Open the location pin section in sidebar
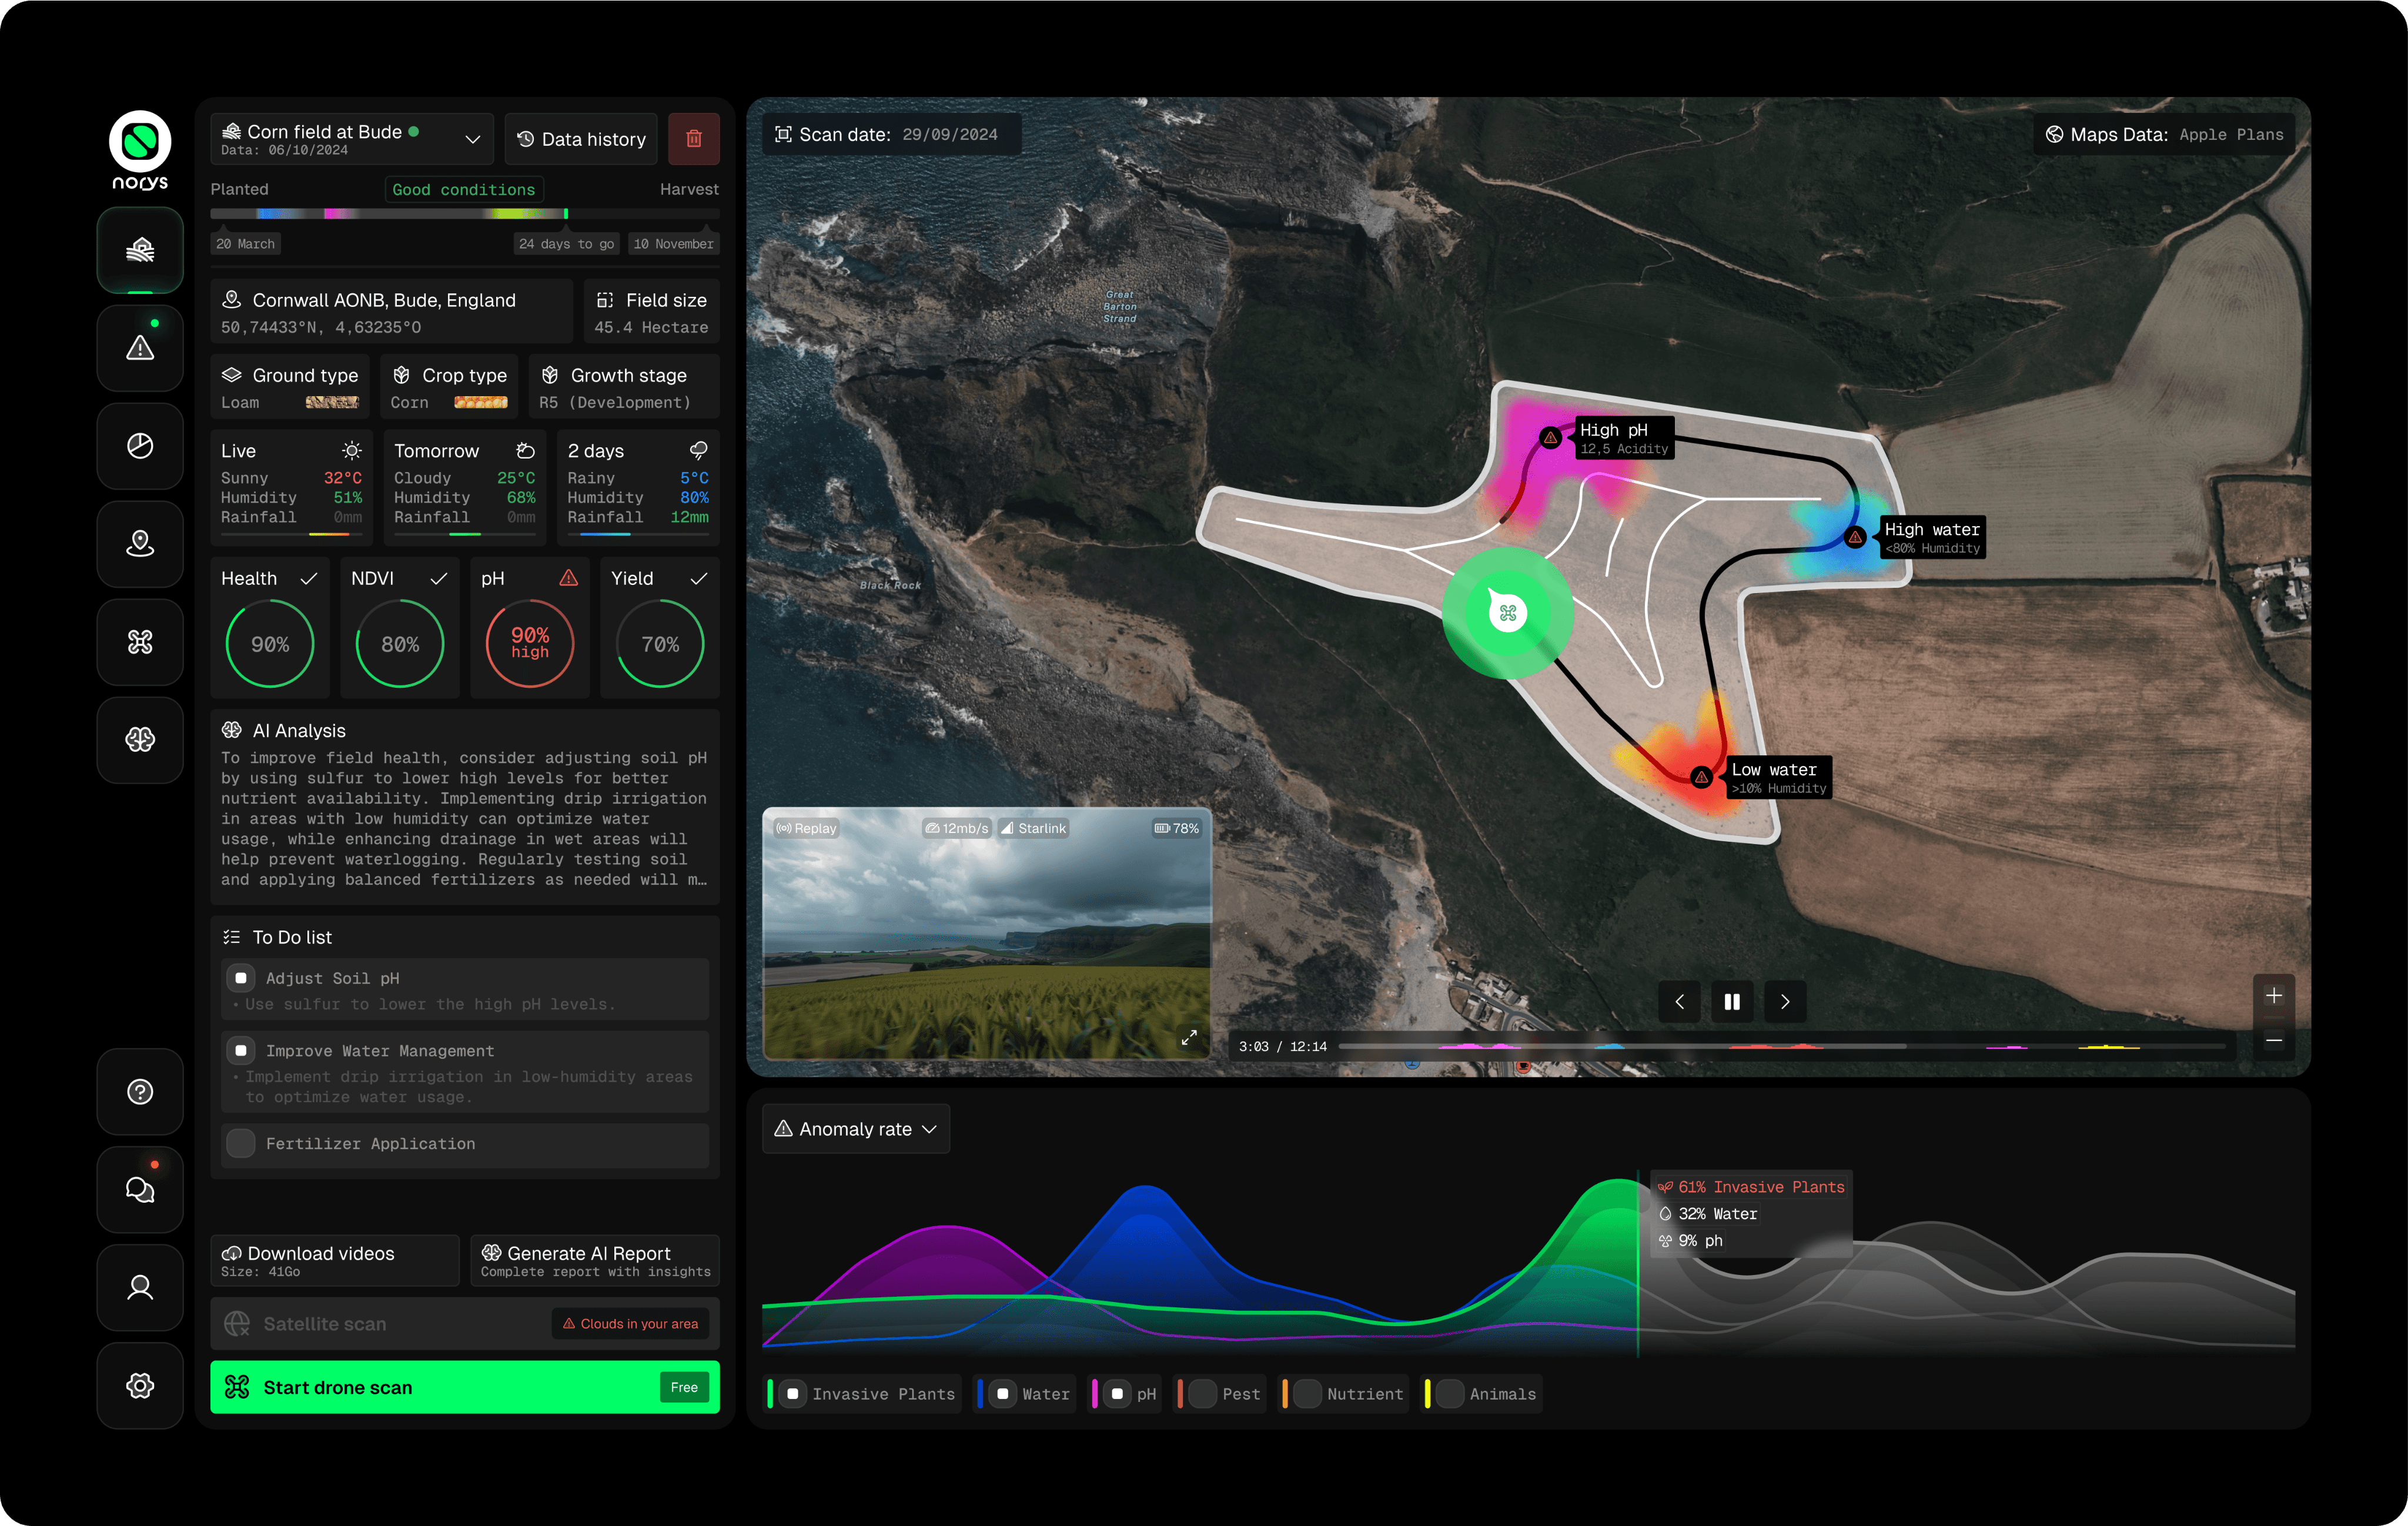 click(140, 544)
